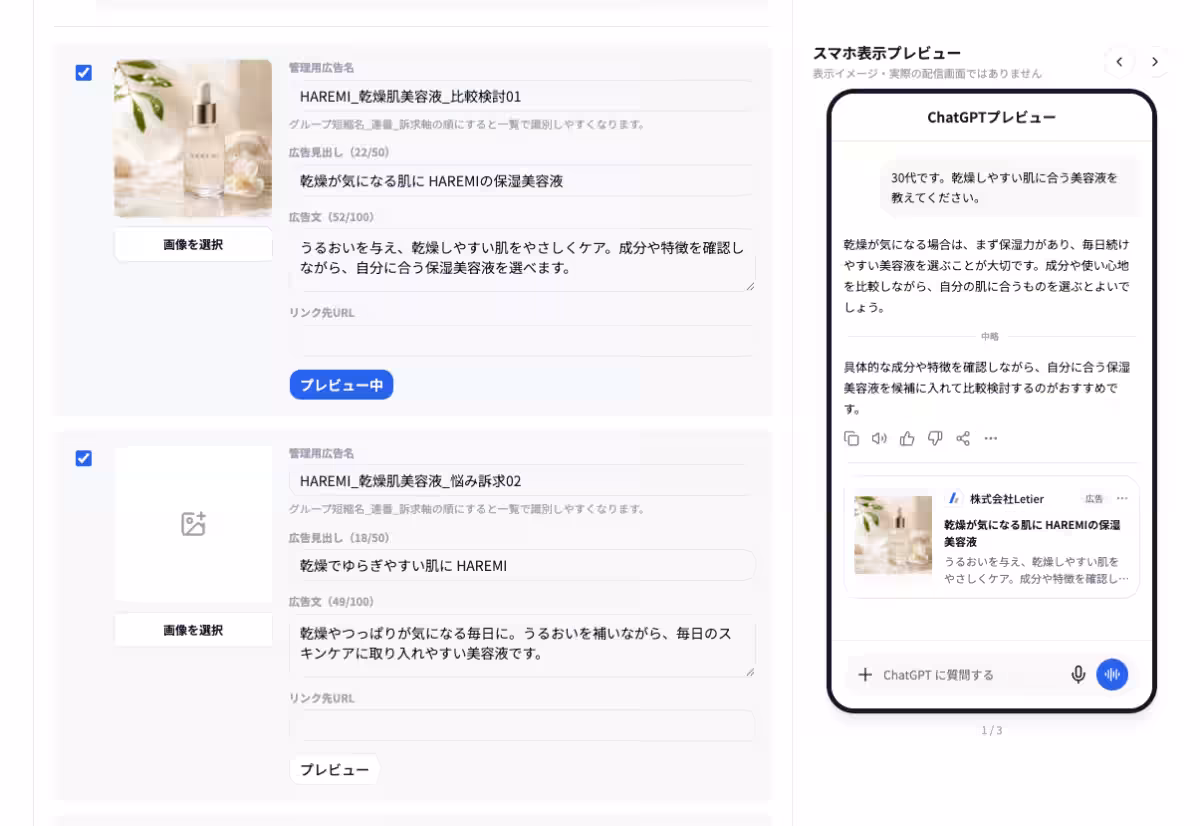
Task: Click the plus icon in the ChatGPT input bar
Action: (865, 675)
